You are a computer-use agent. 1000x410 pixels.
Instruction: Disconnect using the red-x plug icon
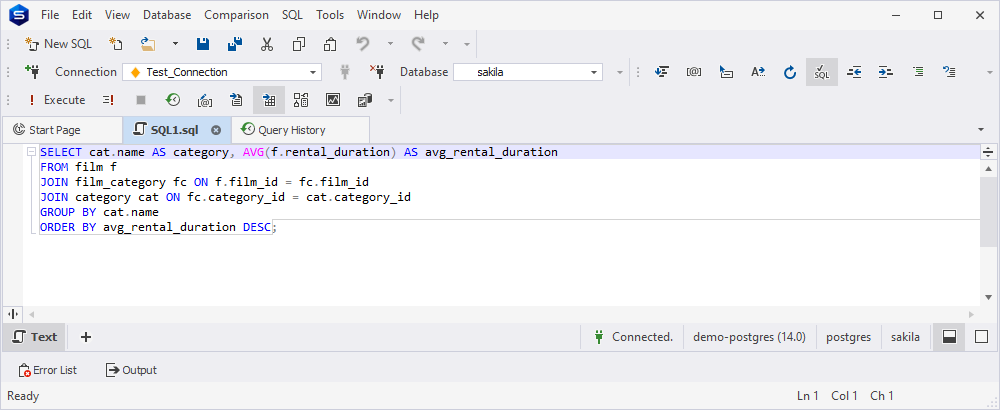[x=377, y=71]
